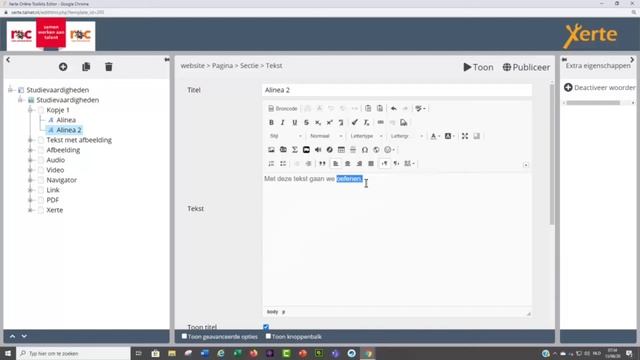
Task: Toggle italic formatting
Action: pyautogui.click(x=282, y=122)
